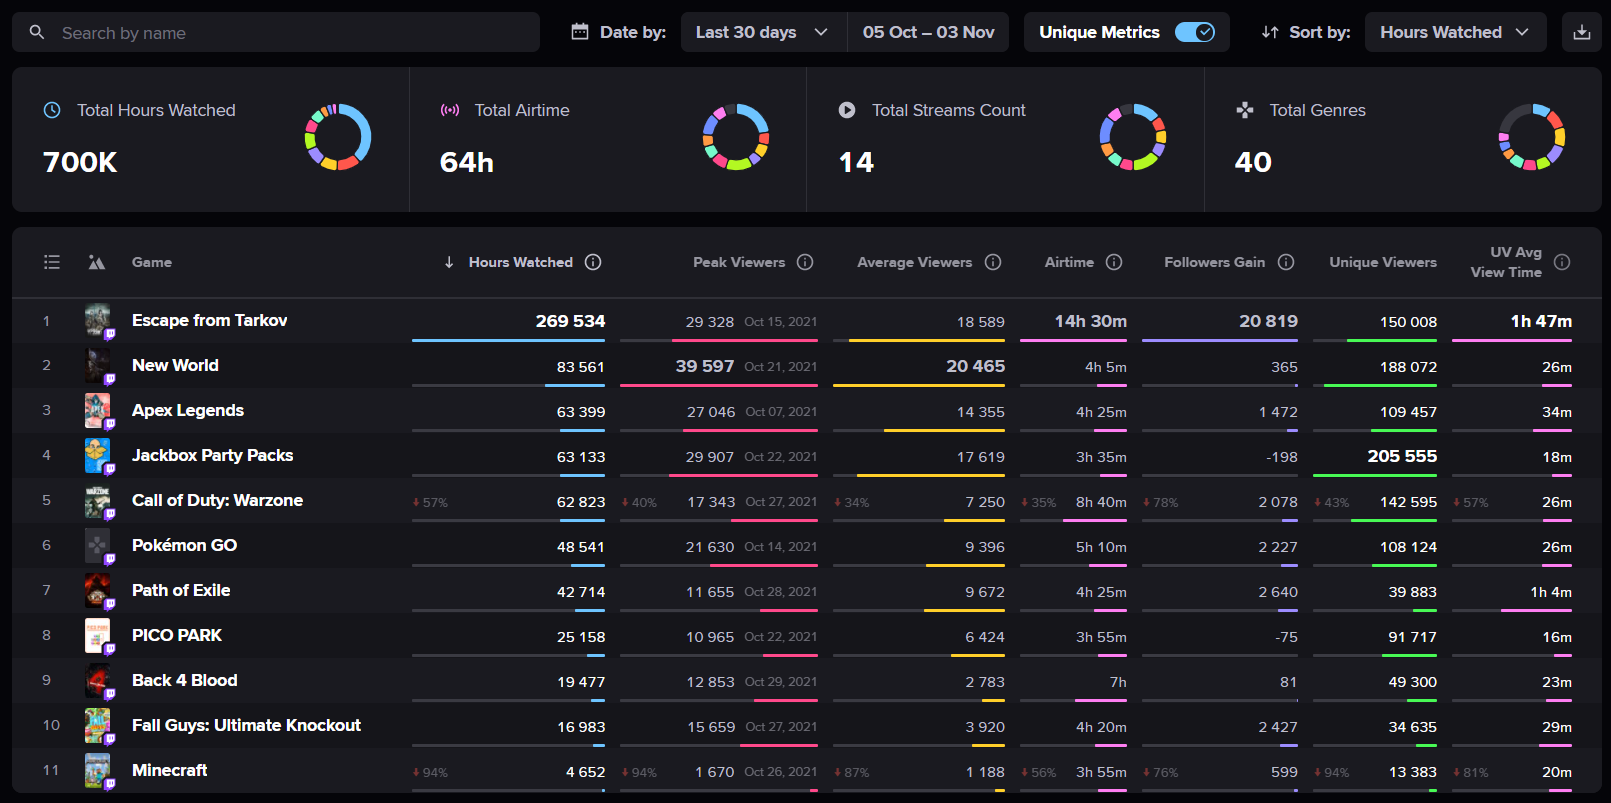This screenshot has width=1611, height=803.
Task: Open the Last 30 days dropdown
Action: coord(763,32)
